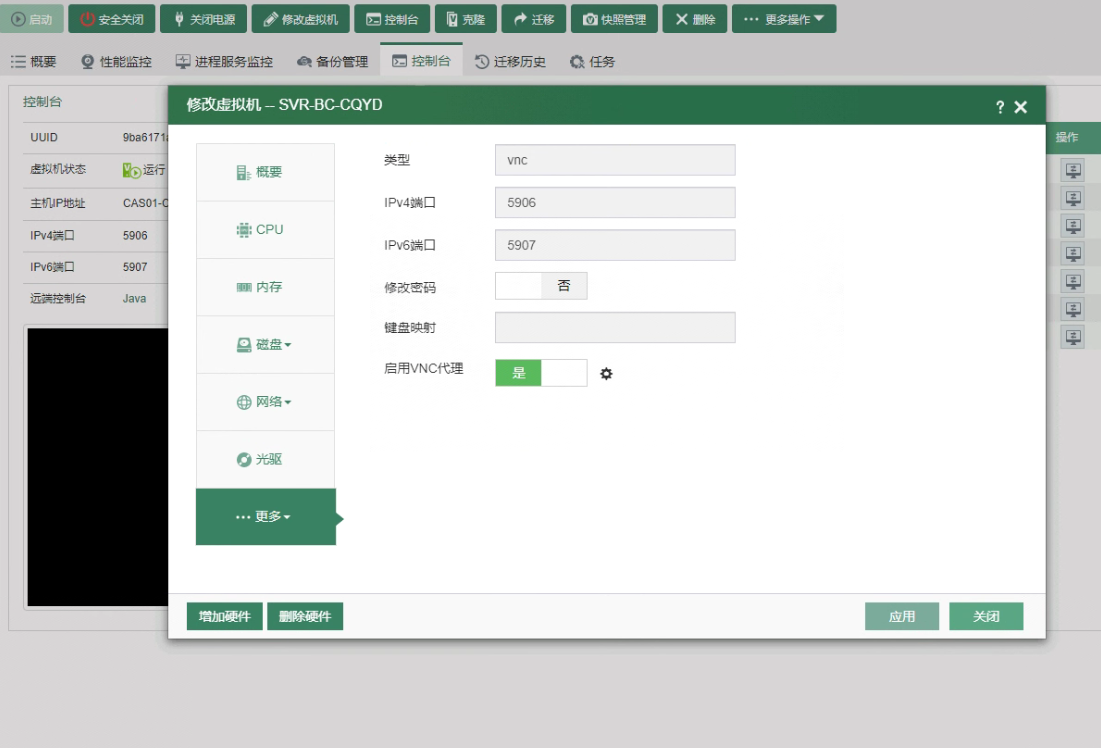Open the 内存 memory section
Screen dimensions: 1101x748
click(265, 287)
